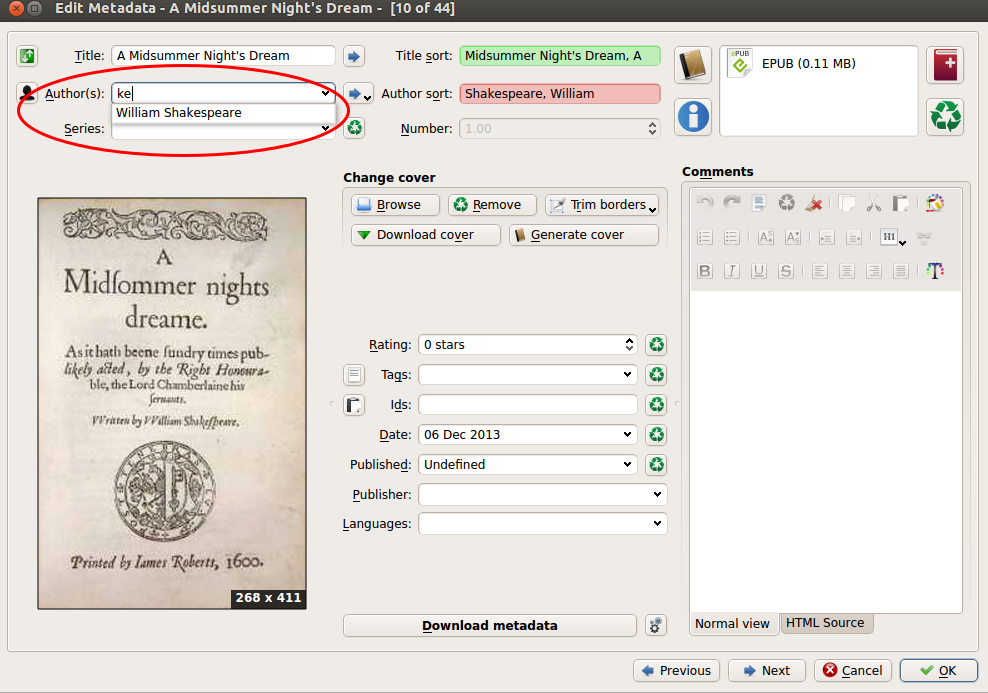Open download metadata configuration gear icon
988x693 pixels.
coord(656,626)
